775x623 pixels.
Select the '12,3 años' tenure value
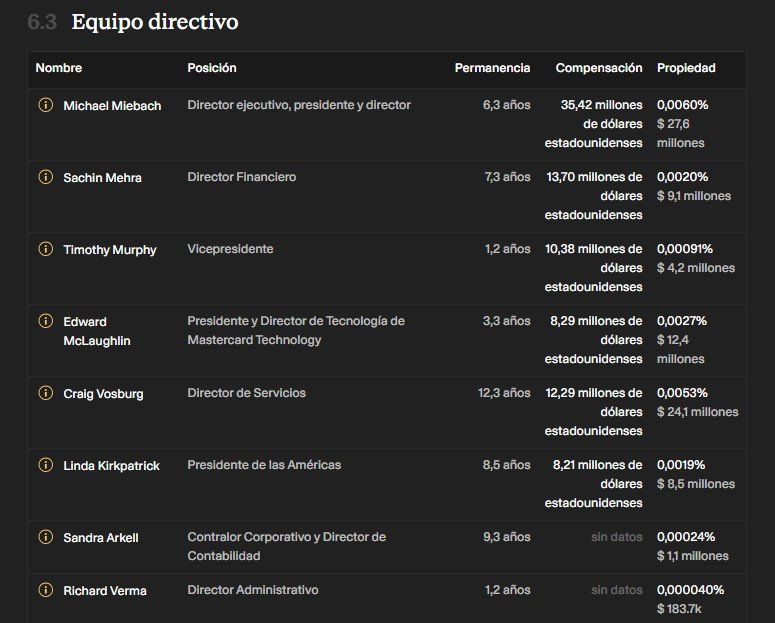504,393
